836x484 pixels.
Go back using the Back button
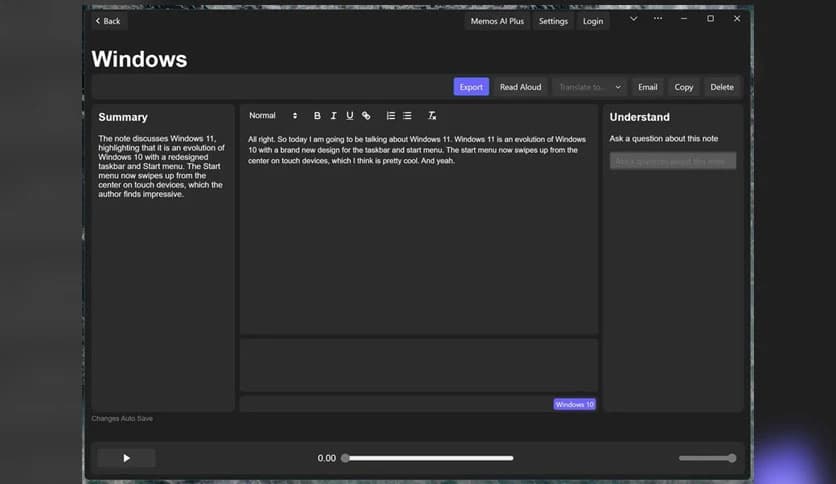tap(107, 21)
